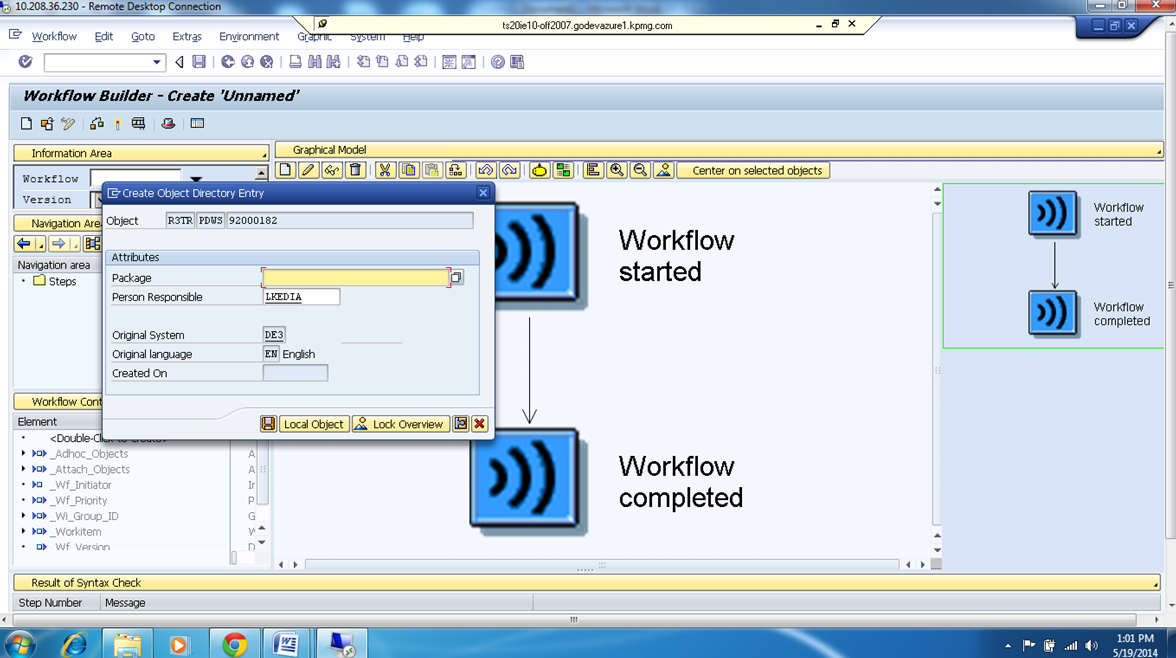Zoom in using the magnifier plus icon

616,170
